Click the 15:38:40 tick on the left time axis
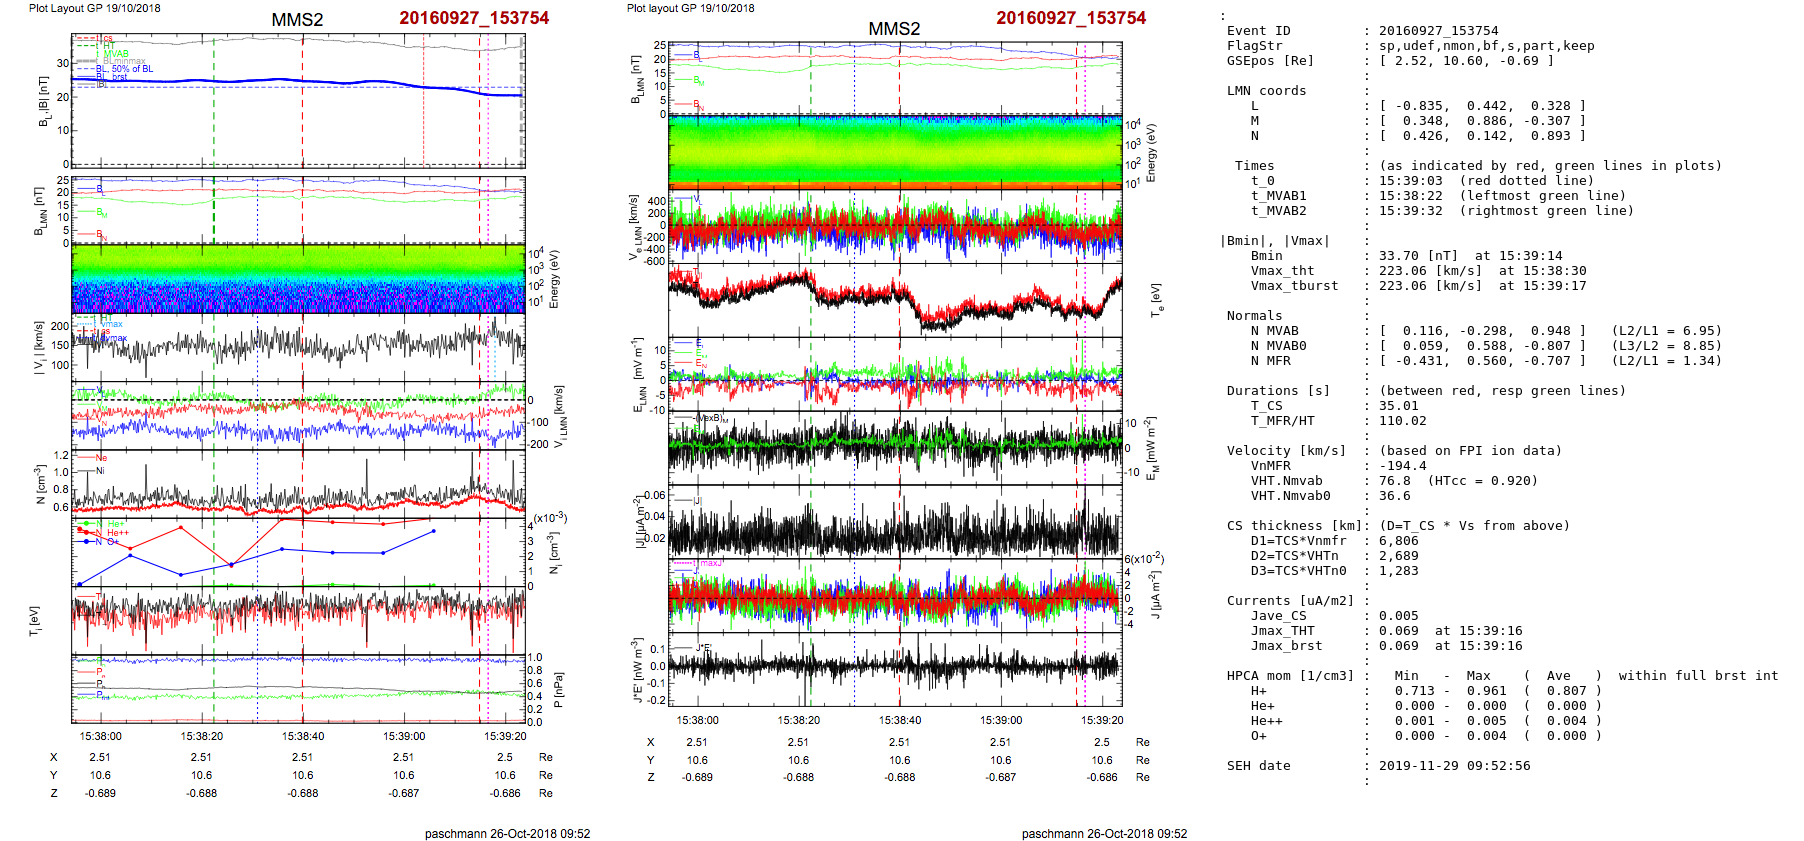Screen dimensions: 1804x841 303,736
